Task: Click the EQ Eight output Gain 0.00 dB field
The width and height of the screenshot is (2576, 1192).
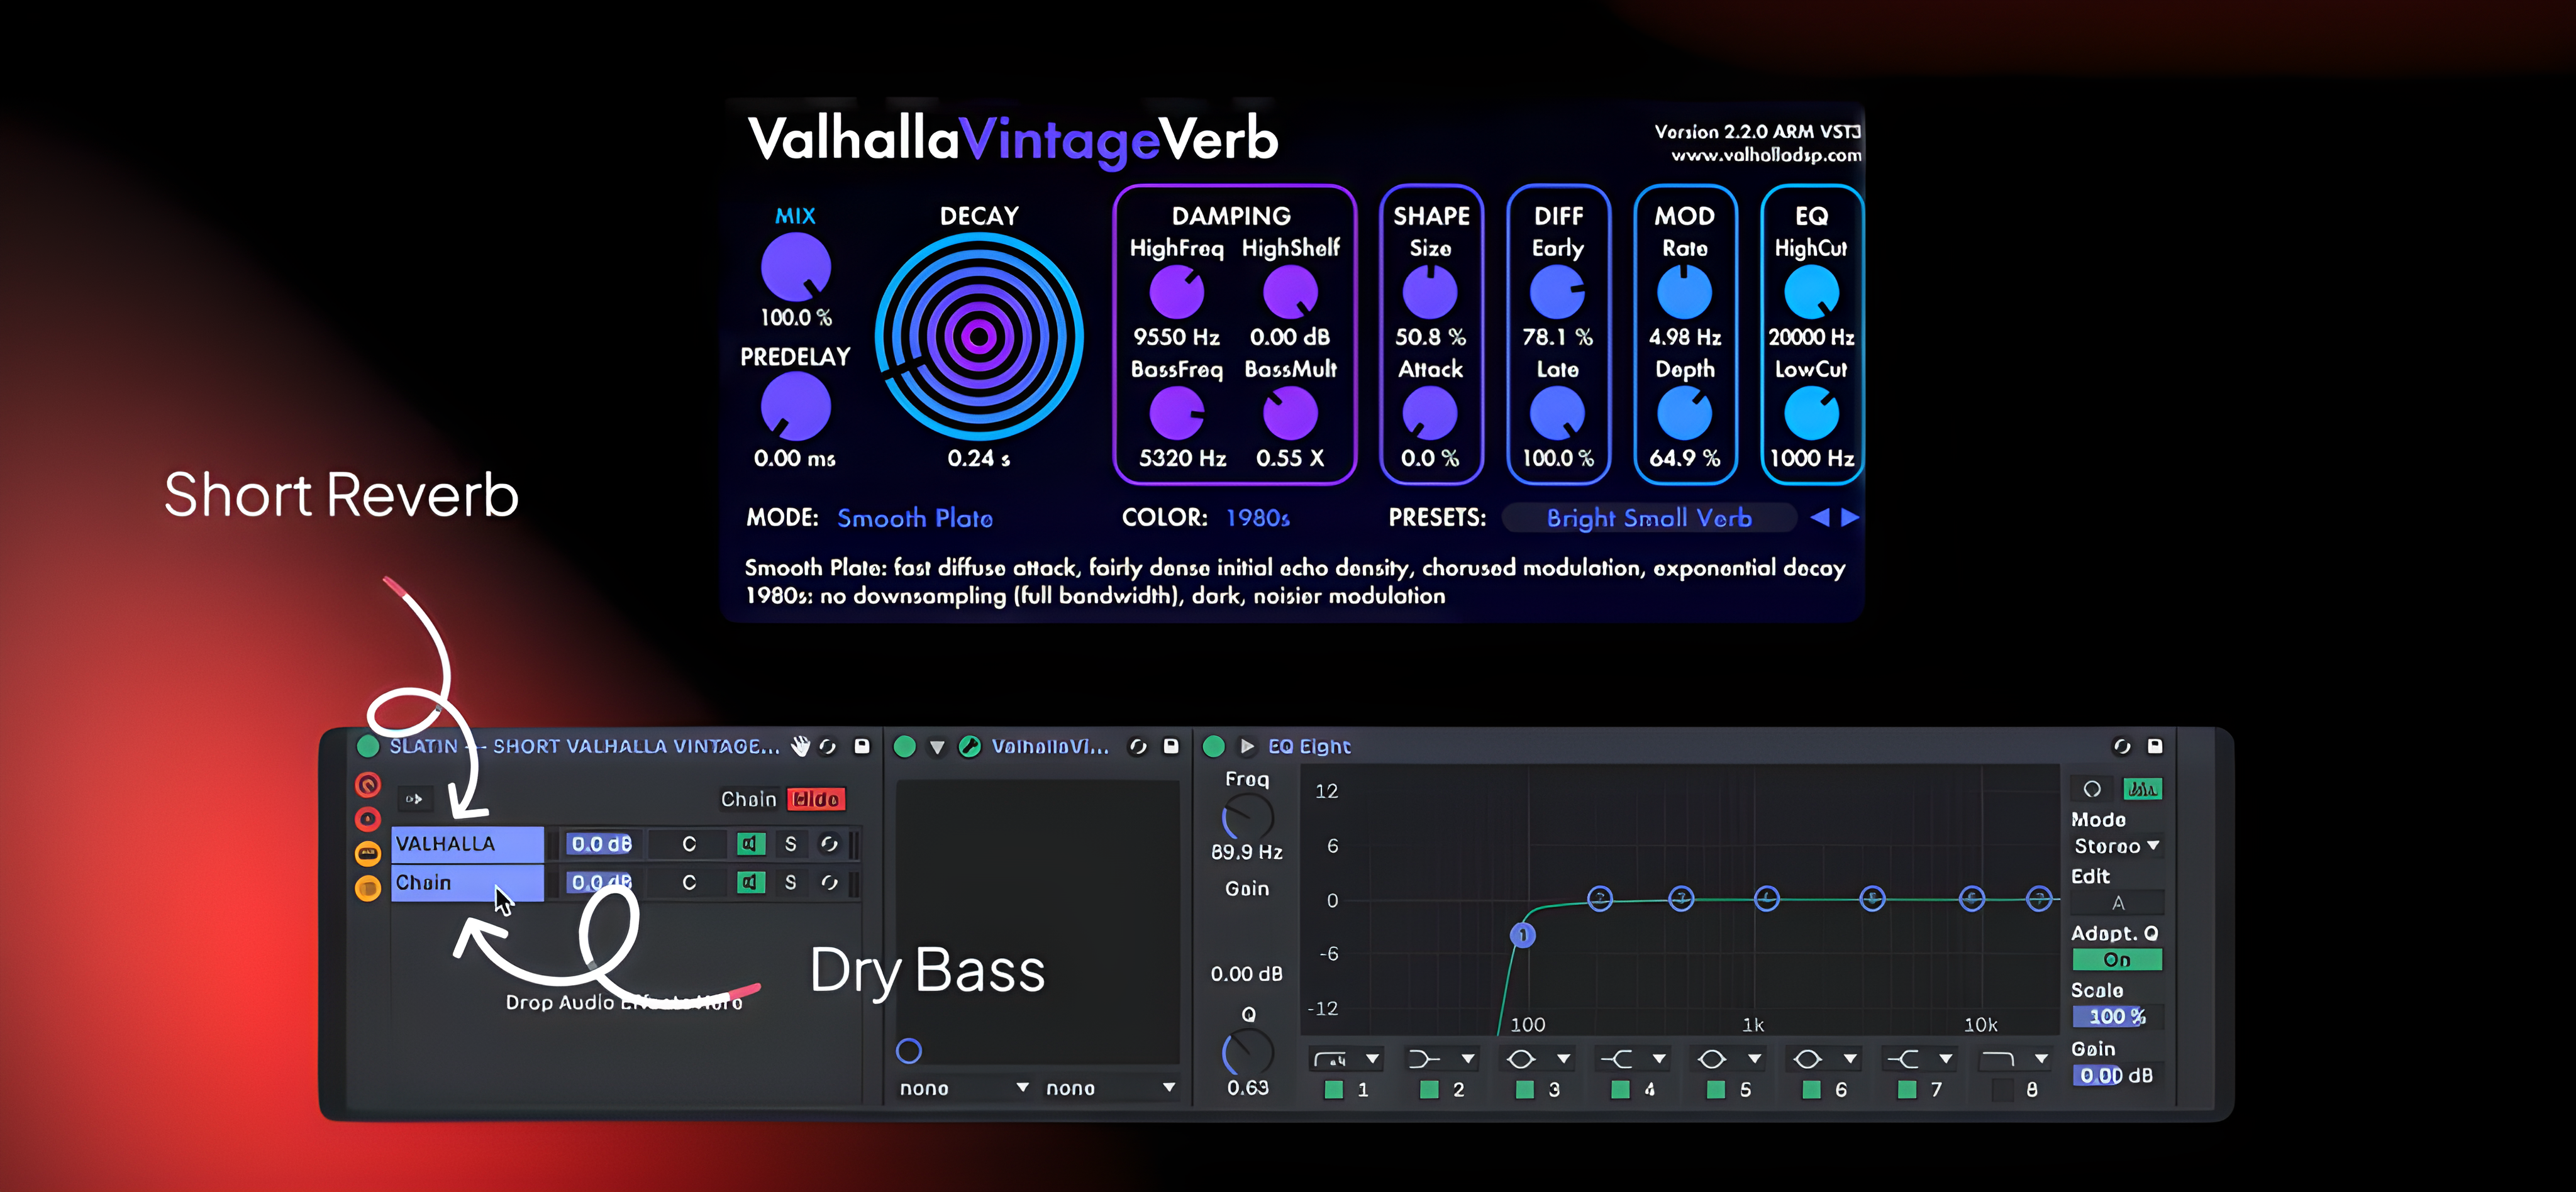Action: 2117,1075
